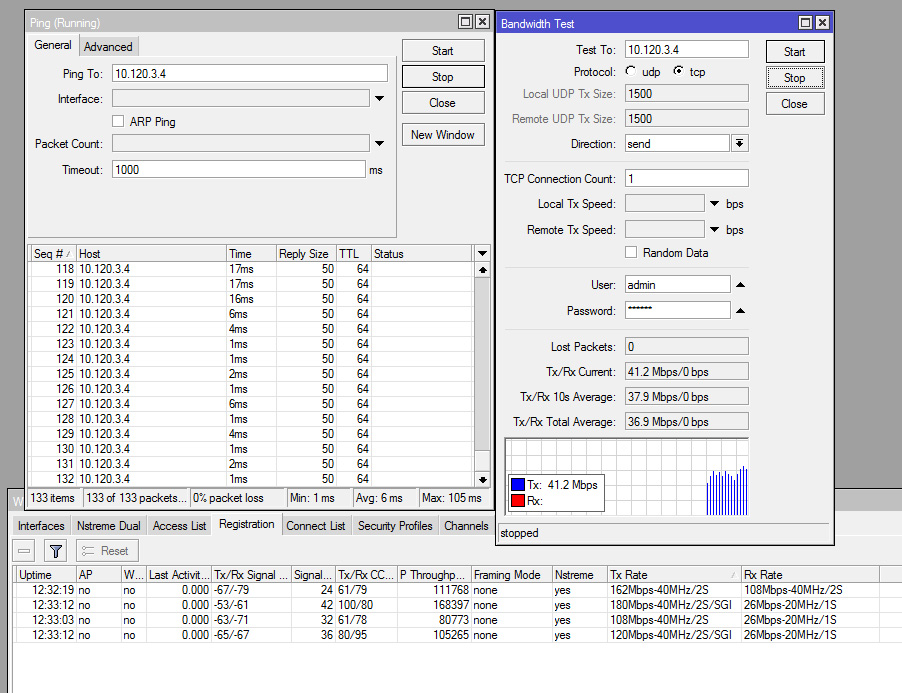Maximize the Ping window
The image size is (902, 693).
465,22
